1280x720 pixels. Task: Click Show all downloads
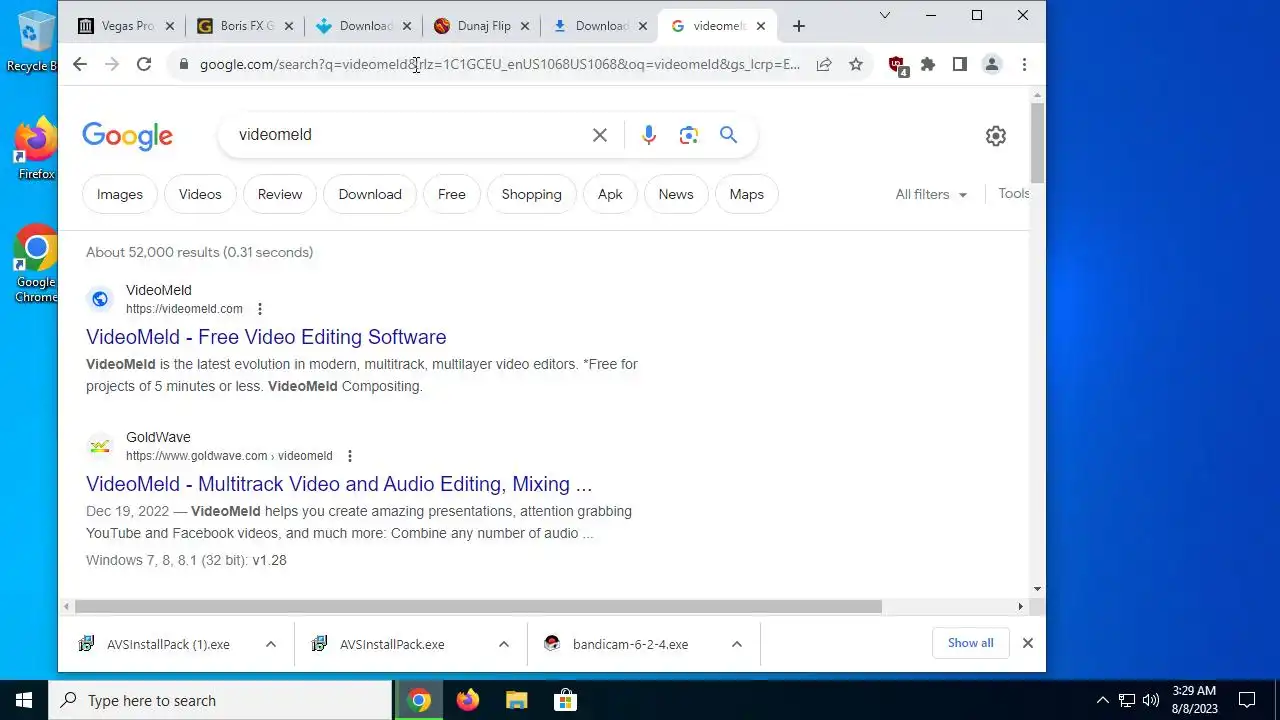[971, 643]
